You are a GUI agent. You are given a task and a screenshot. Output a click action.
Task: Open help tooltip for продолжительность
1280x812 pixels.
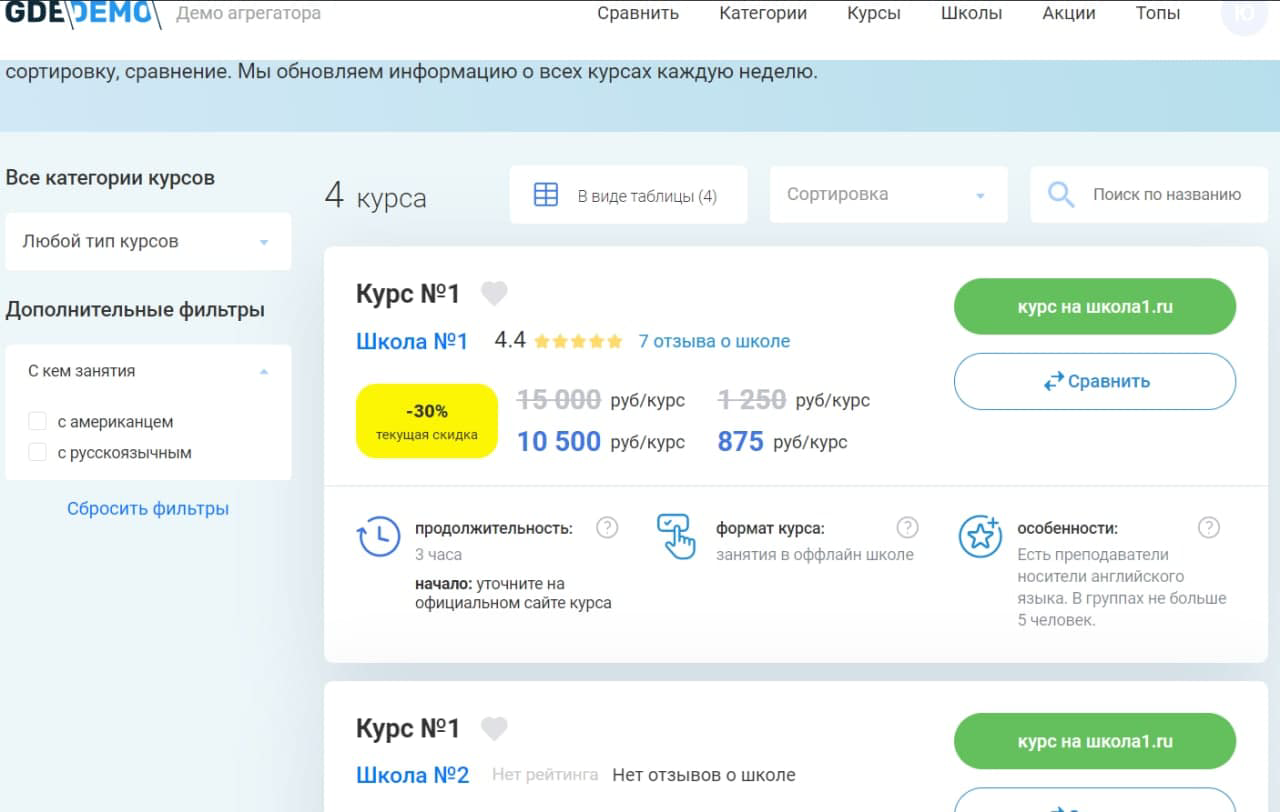607,528
